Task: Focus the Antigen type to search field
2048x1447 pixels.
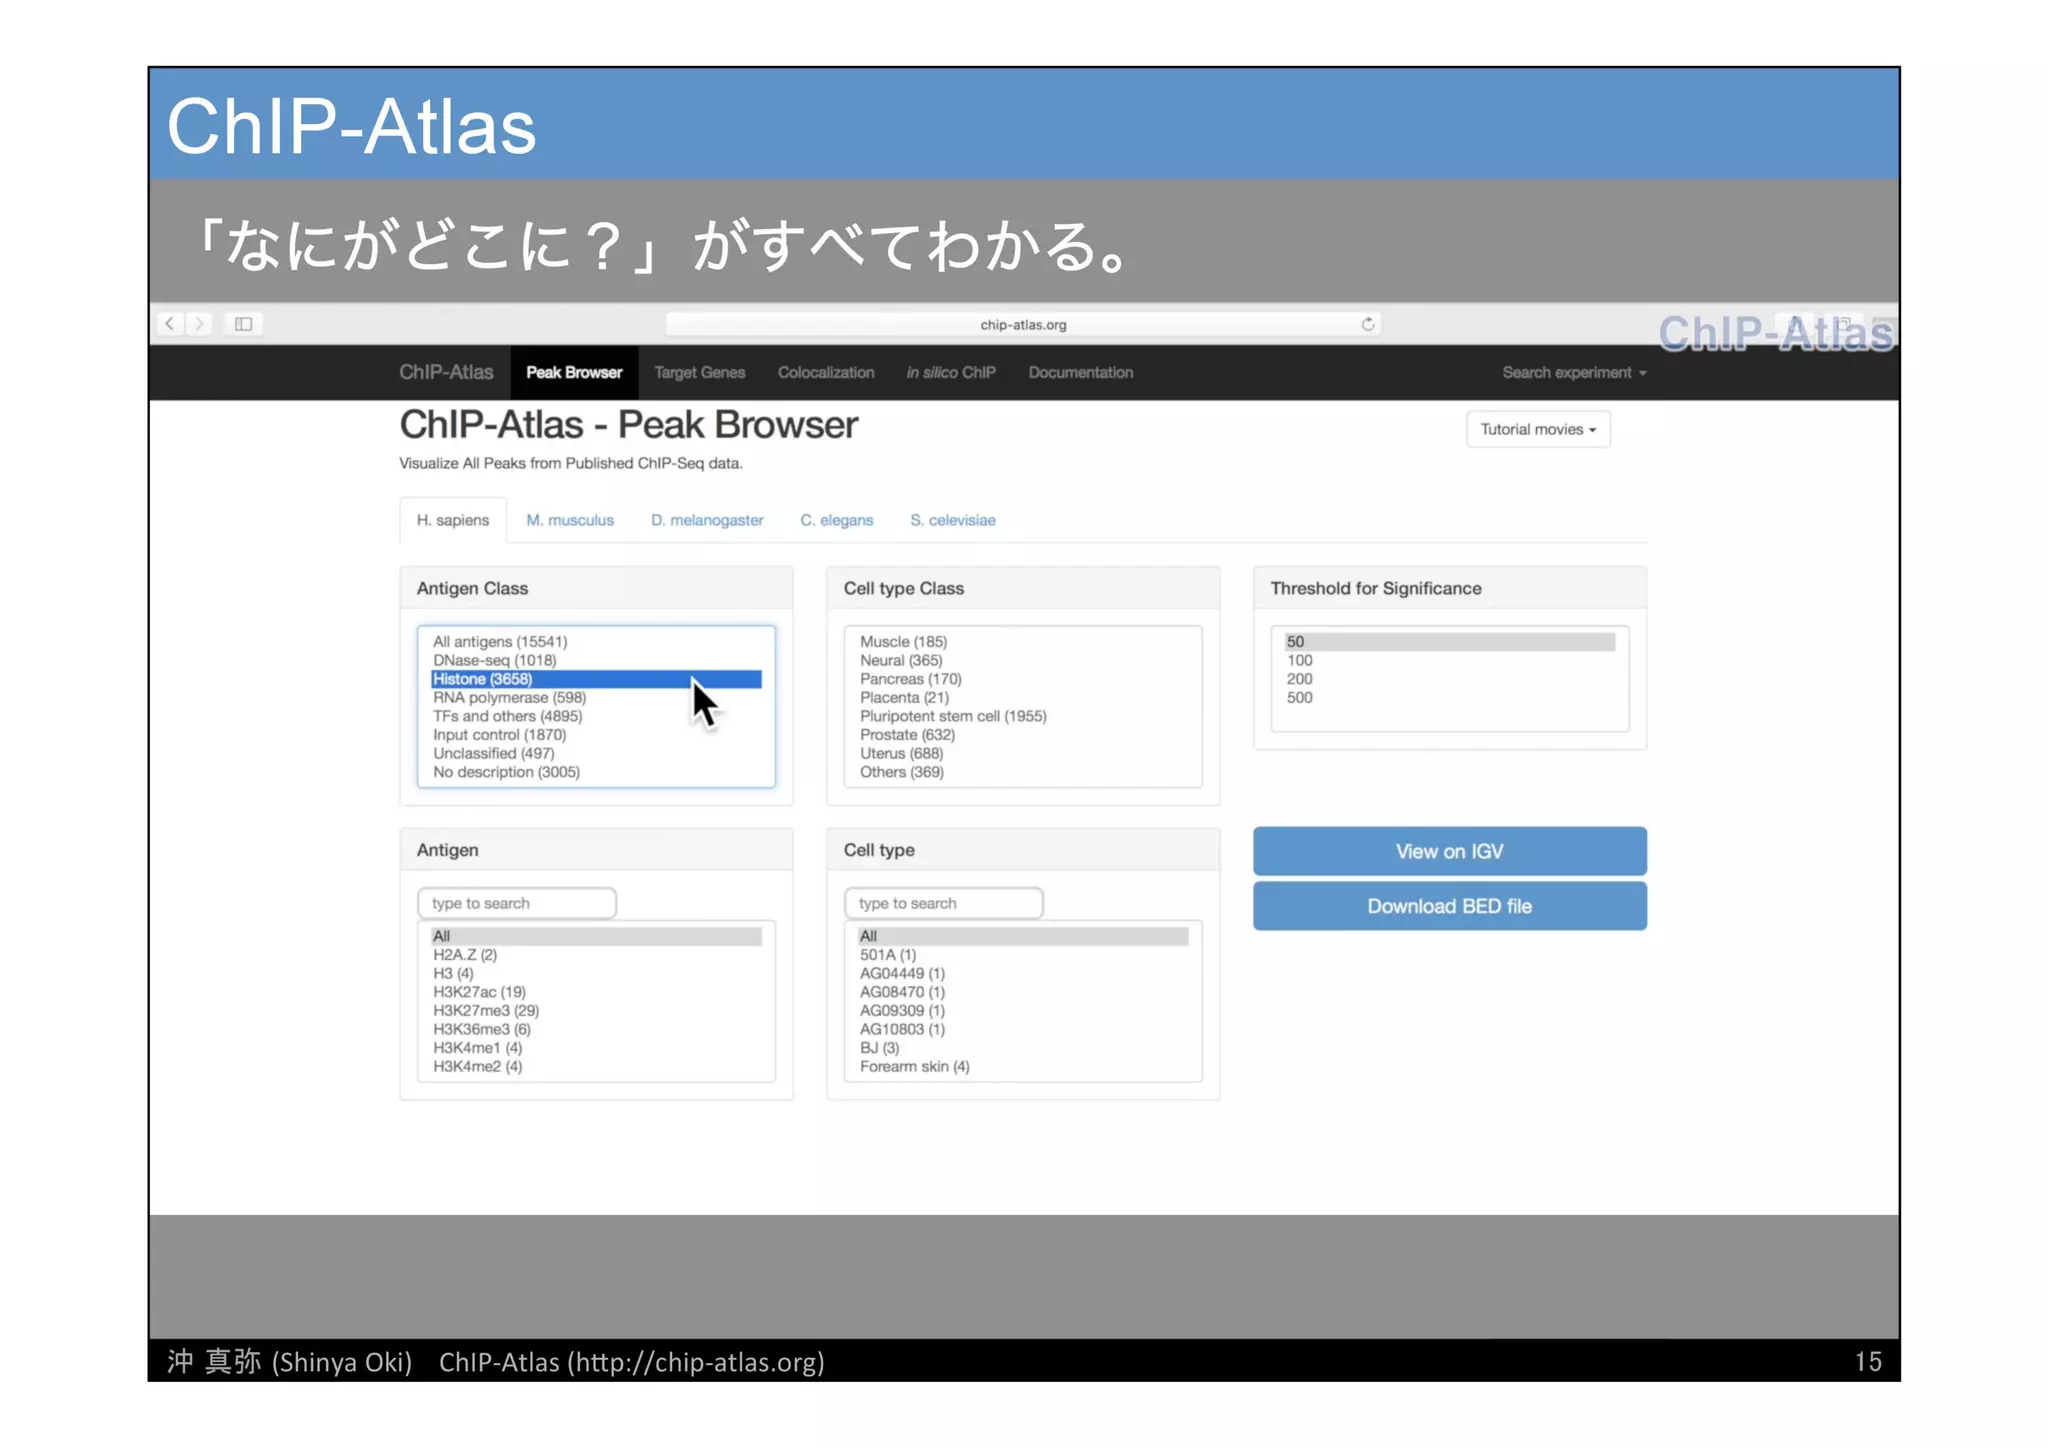Action: pos(517,903)
